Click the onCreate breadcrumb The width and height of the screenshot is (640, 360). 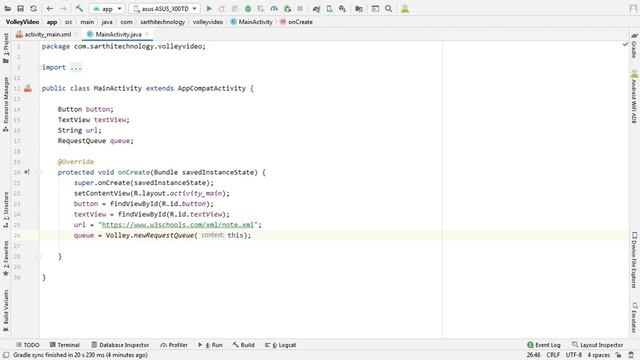pyautogui.click(x=296, y=22)
